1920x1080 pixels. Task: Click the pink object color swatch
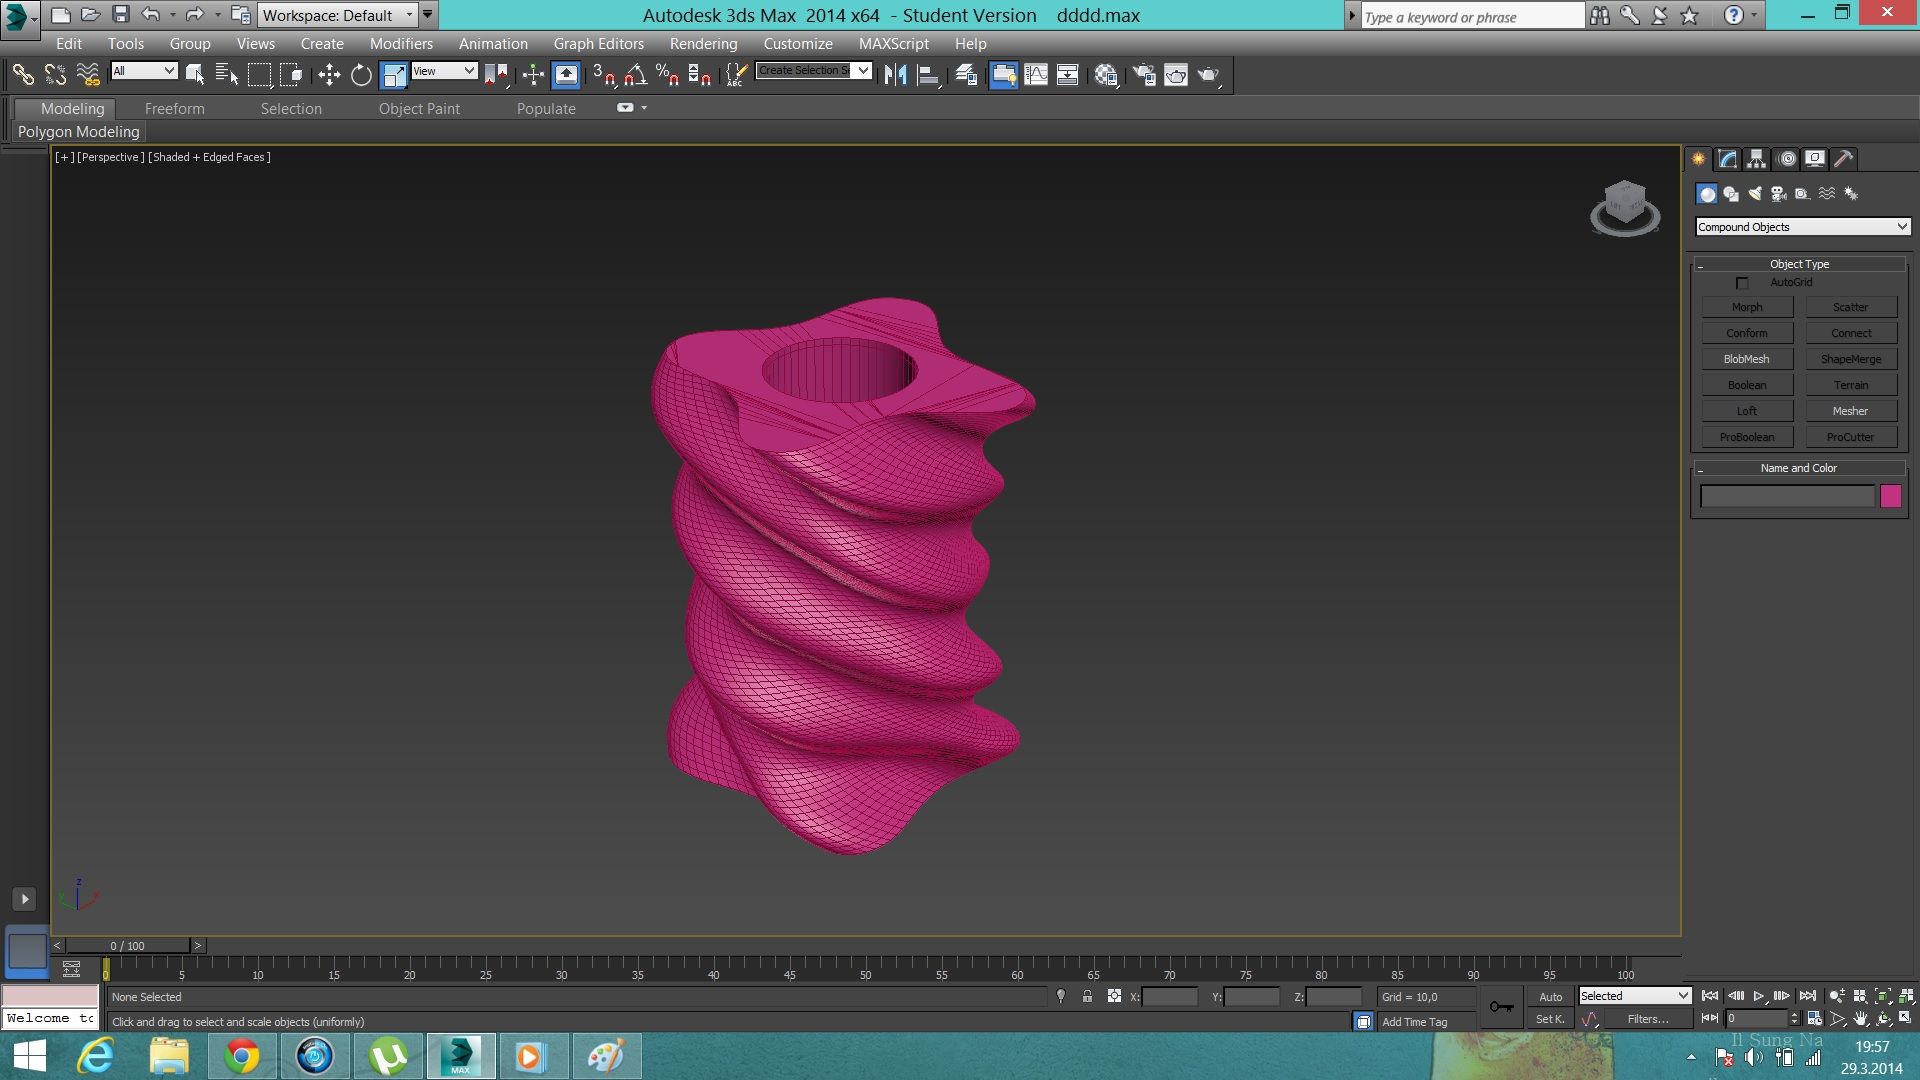click(1890, 496)
